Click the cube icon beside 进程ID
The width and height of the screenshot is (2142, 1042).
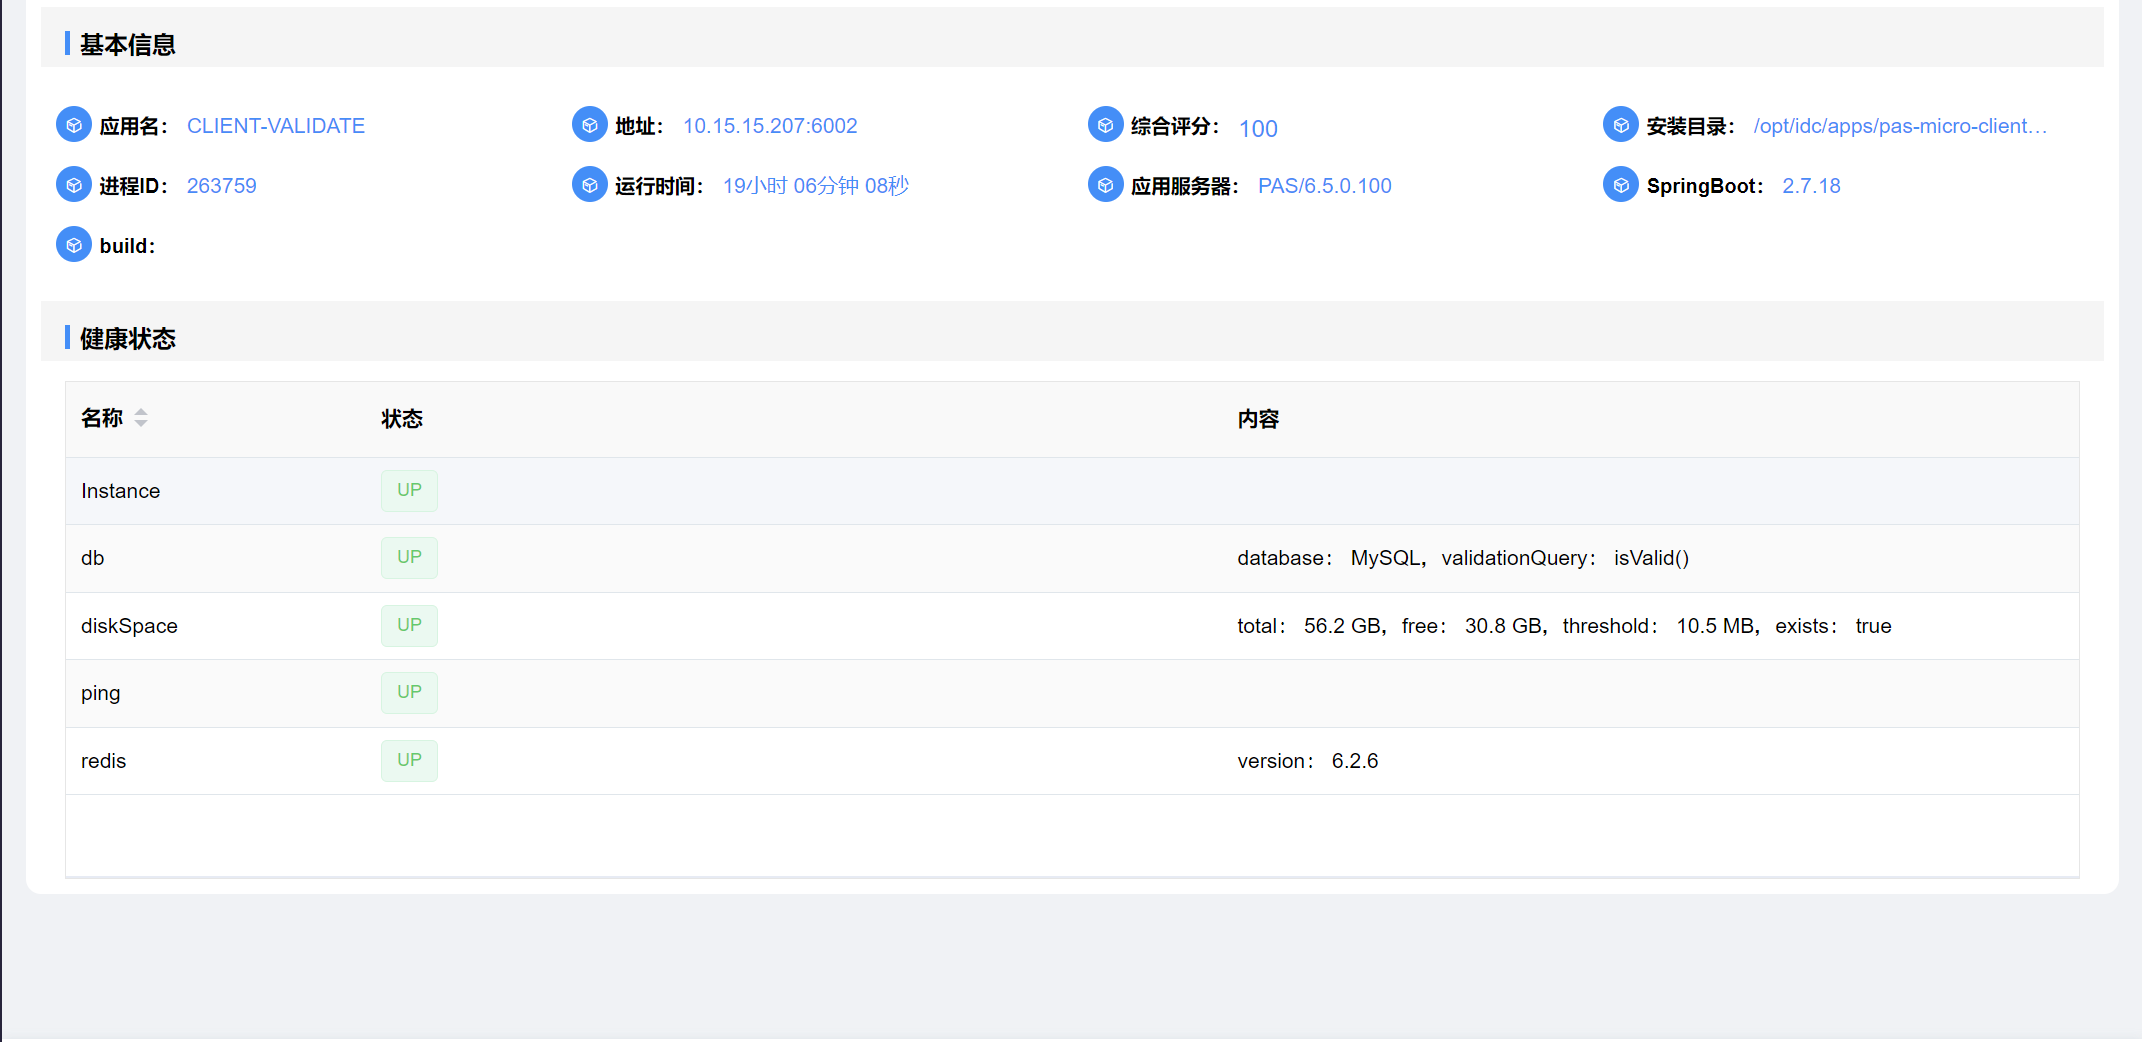click(x=74, y=185)
